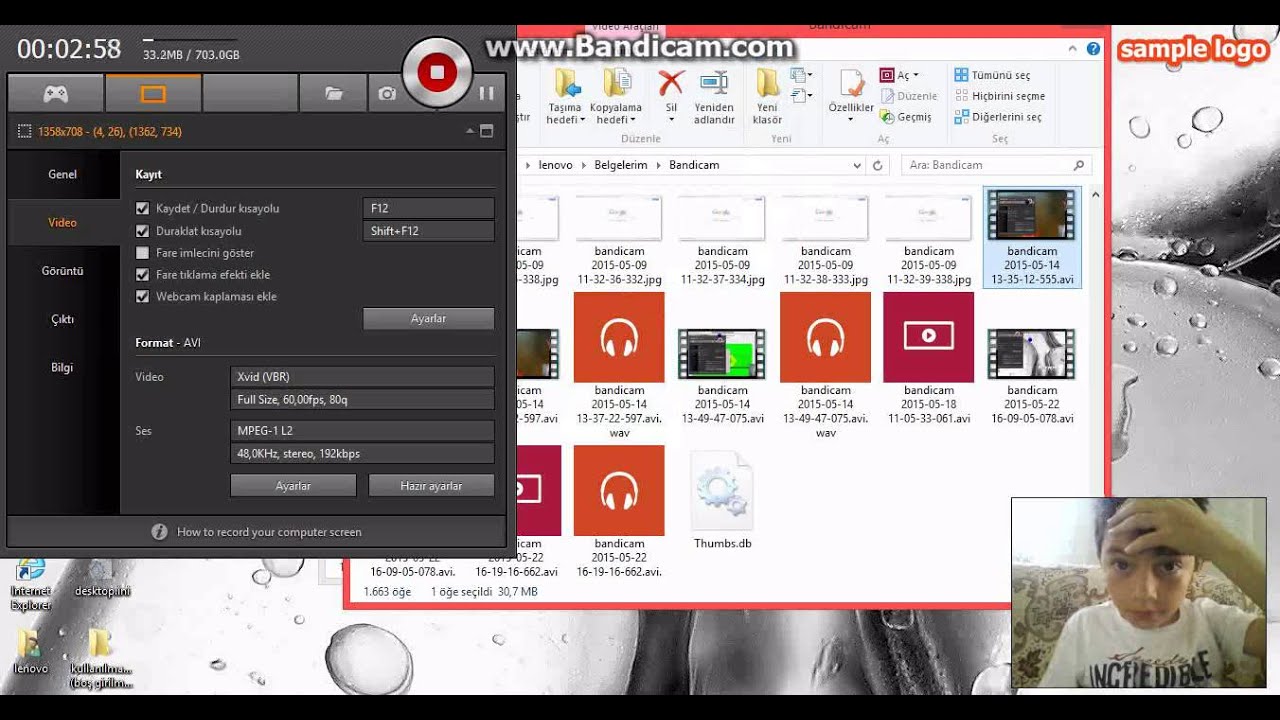Click lenovo in the address path

tap(556, 165)
